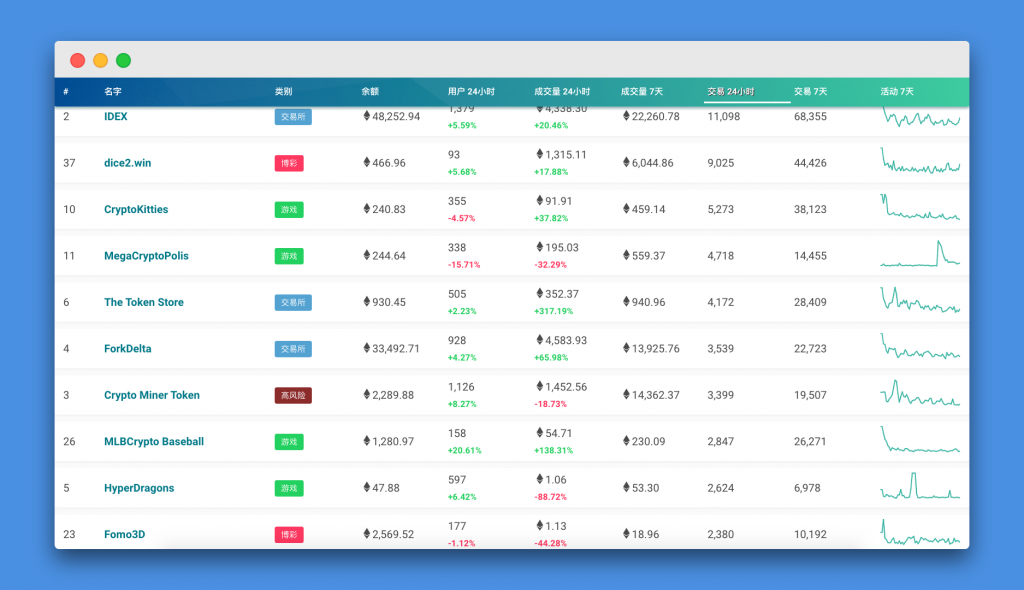View MLBCrypto Baseball activity sparkline

(920, 439)
